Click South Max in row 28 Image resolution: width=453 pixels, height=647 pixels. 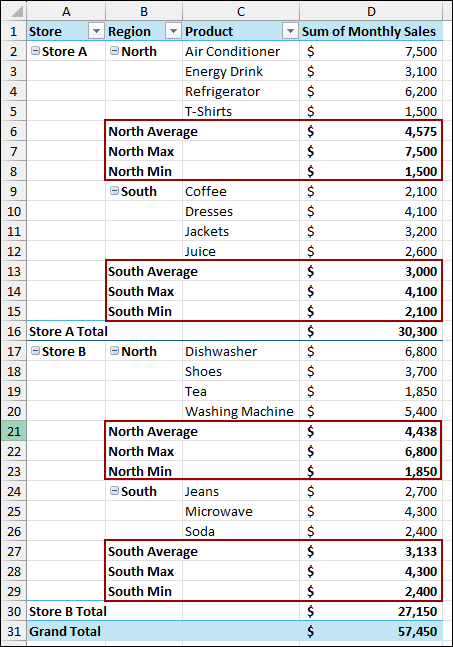[141, 571]
